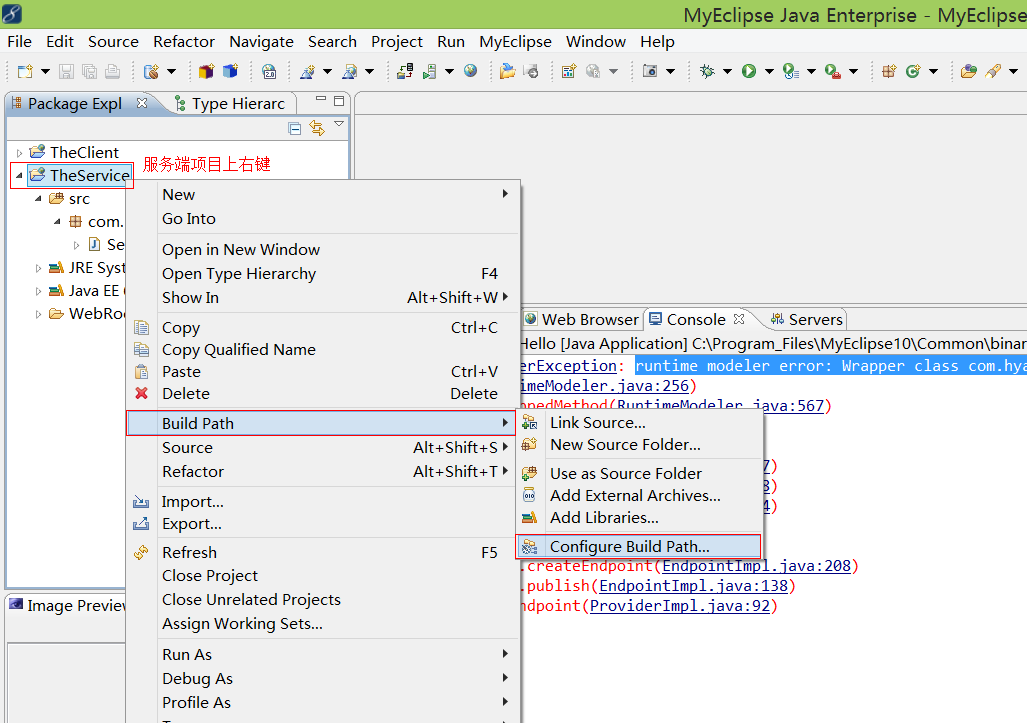Switch to the Servers tab
This screenshot has height=723, width=1027.
pyautogui.click(x=807, y=320)
